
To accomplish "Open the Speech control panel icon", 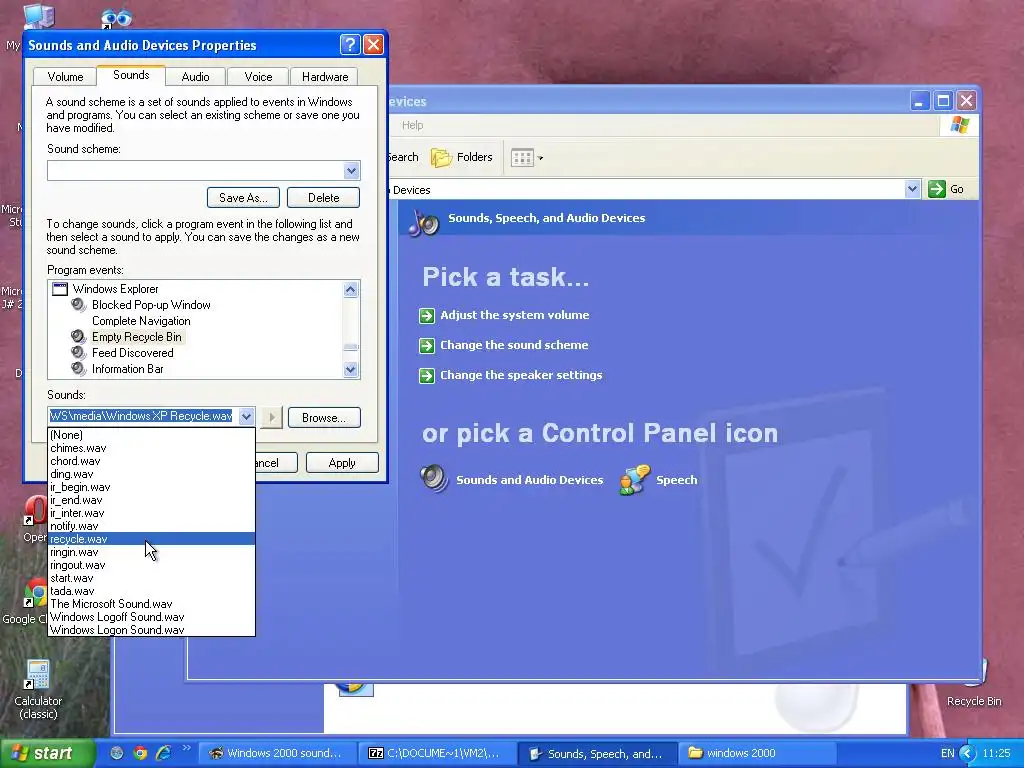I will [634, 479].
